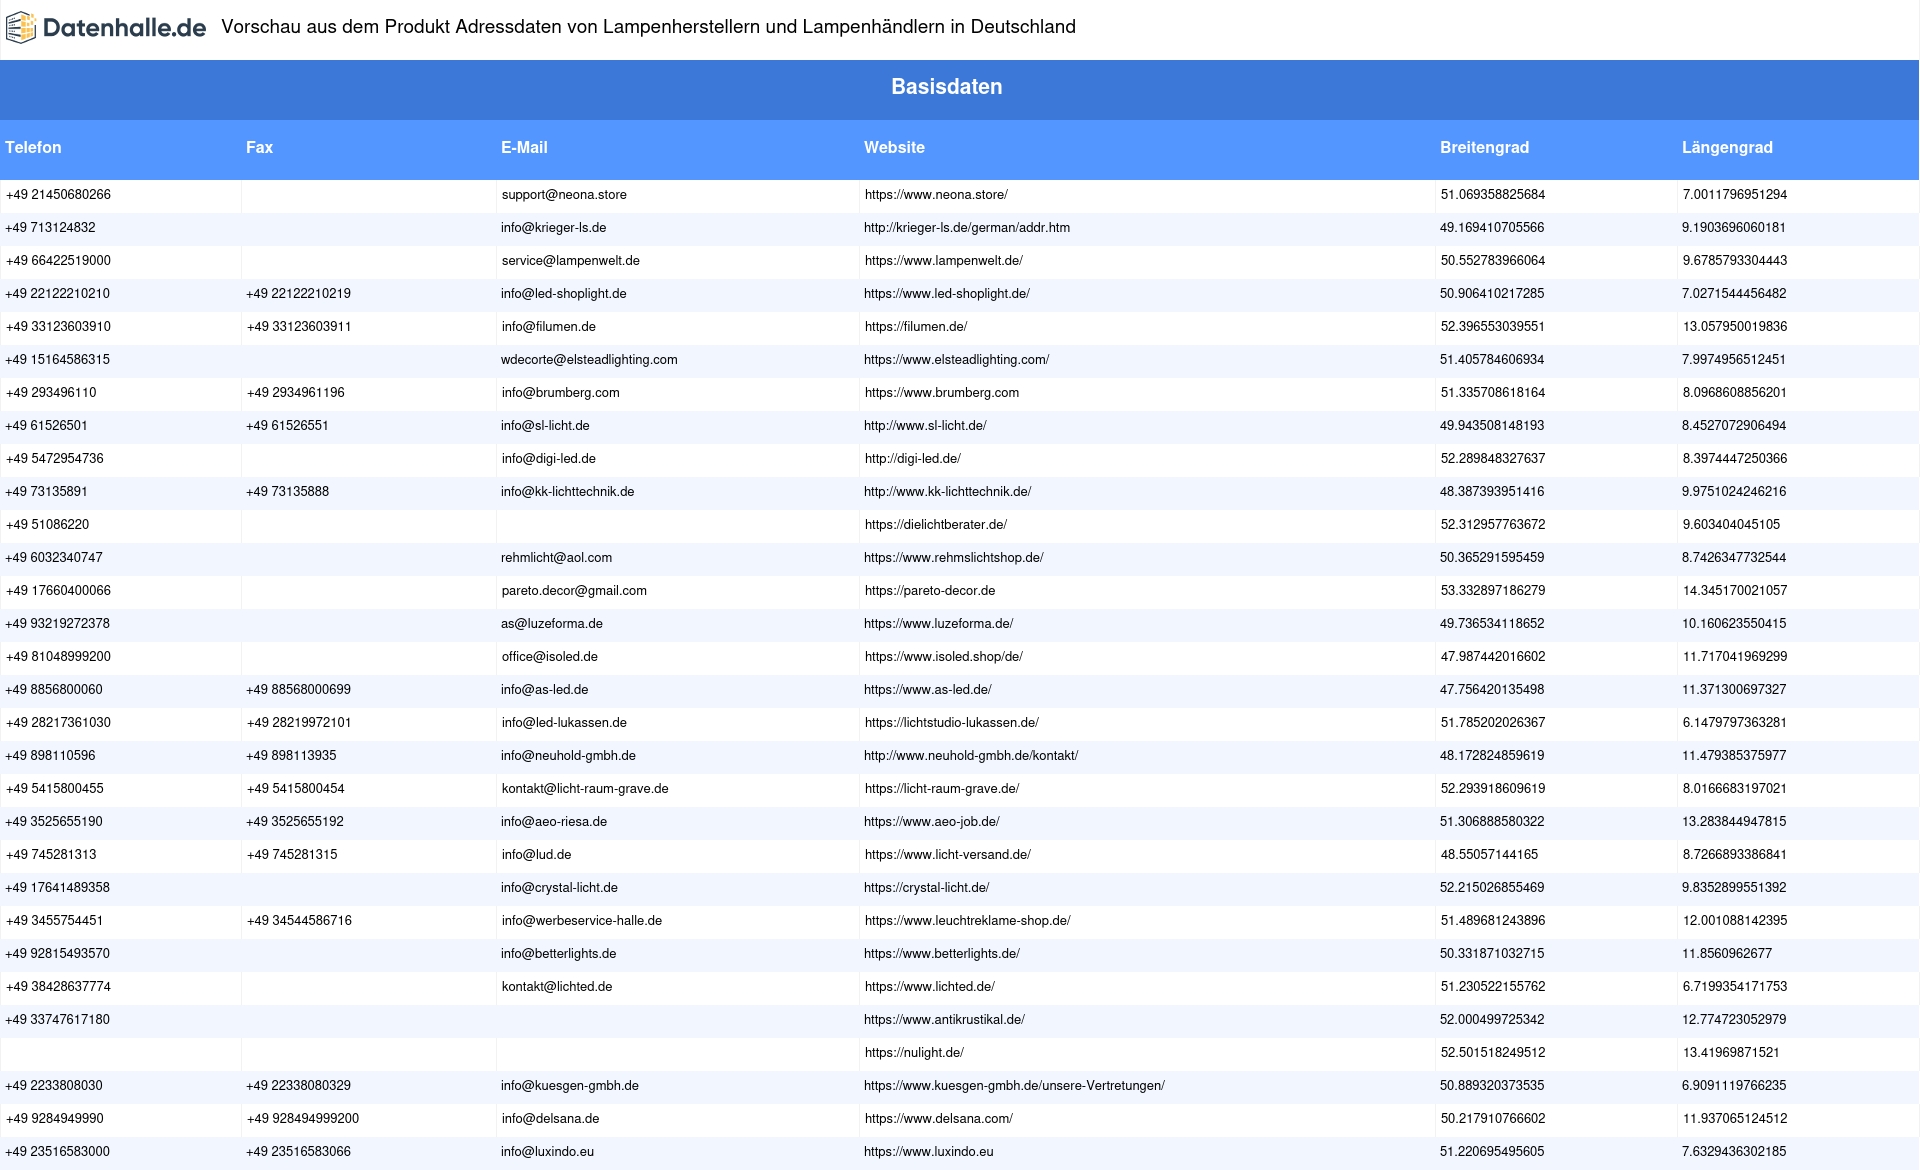Screen dimensions: 1920x1170
Task: Click rehmlicht@aol.com email
Action: (556, 558)
